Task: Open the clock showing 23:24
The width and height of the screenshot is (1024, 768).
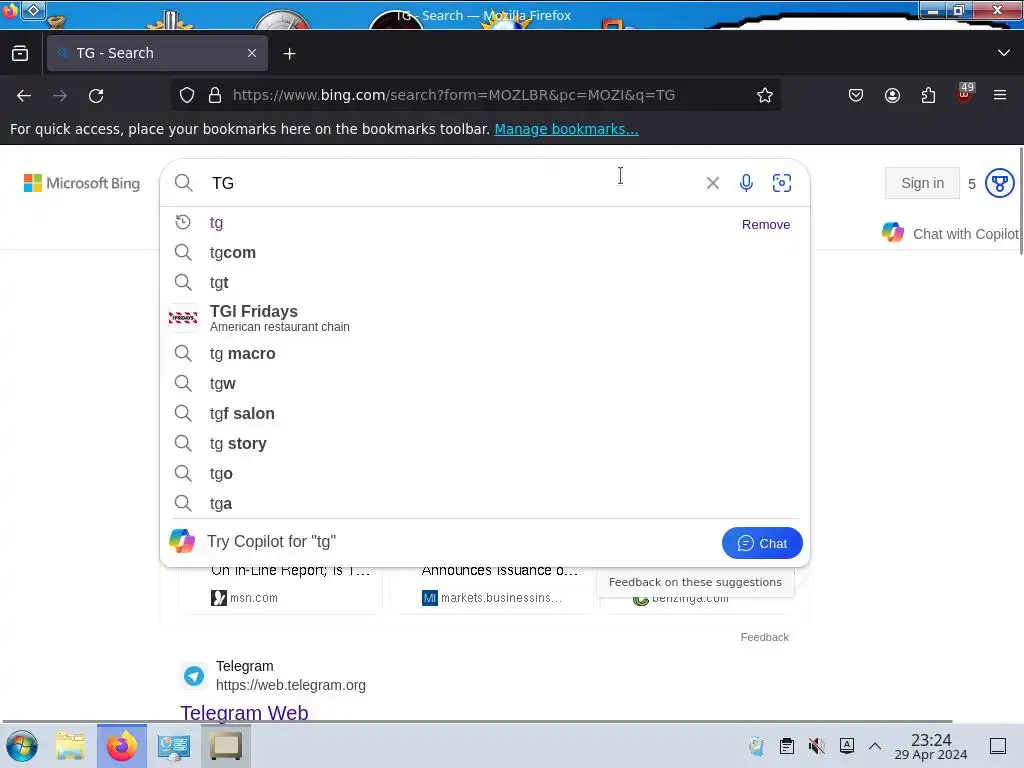Action: [x=931, y=746]
